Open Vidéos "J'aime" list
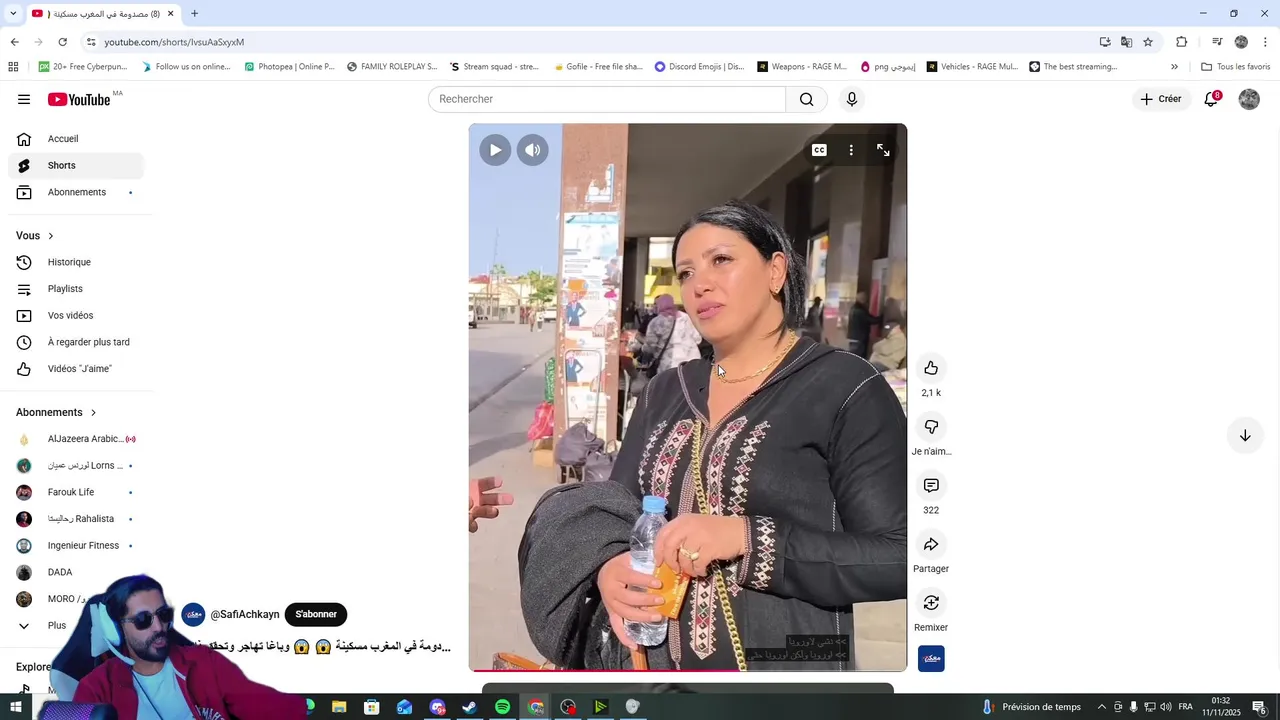The width and height of the screenshot is (1280, 720). coord(76,369)
